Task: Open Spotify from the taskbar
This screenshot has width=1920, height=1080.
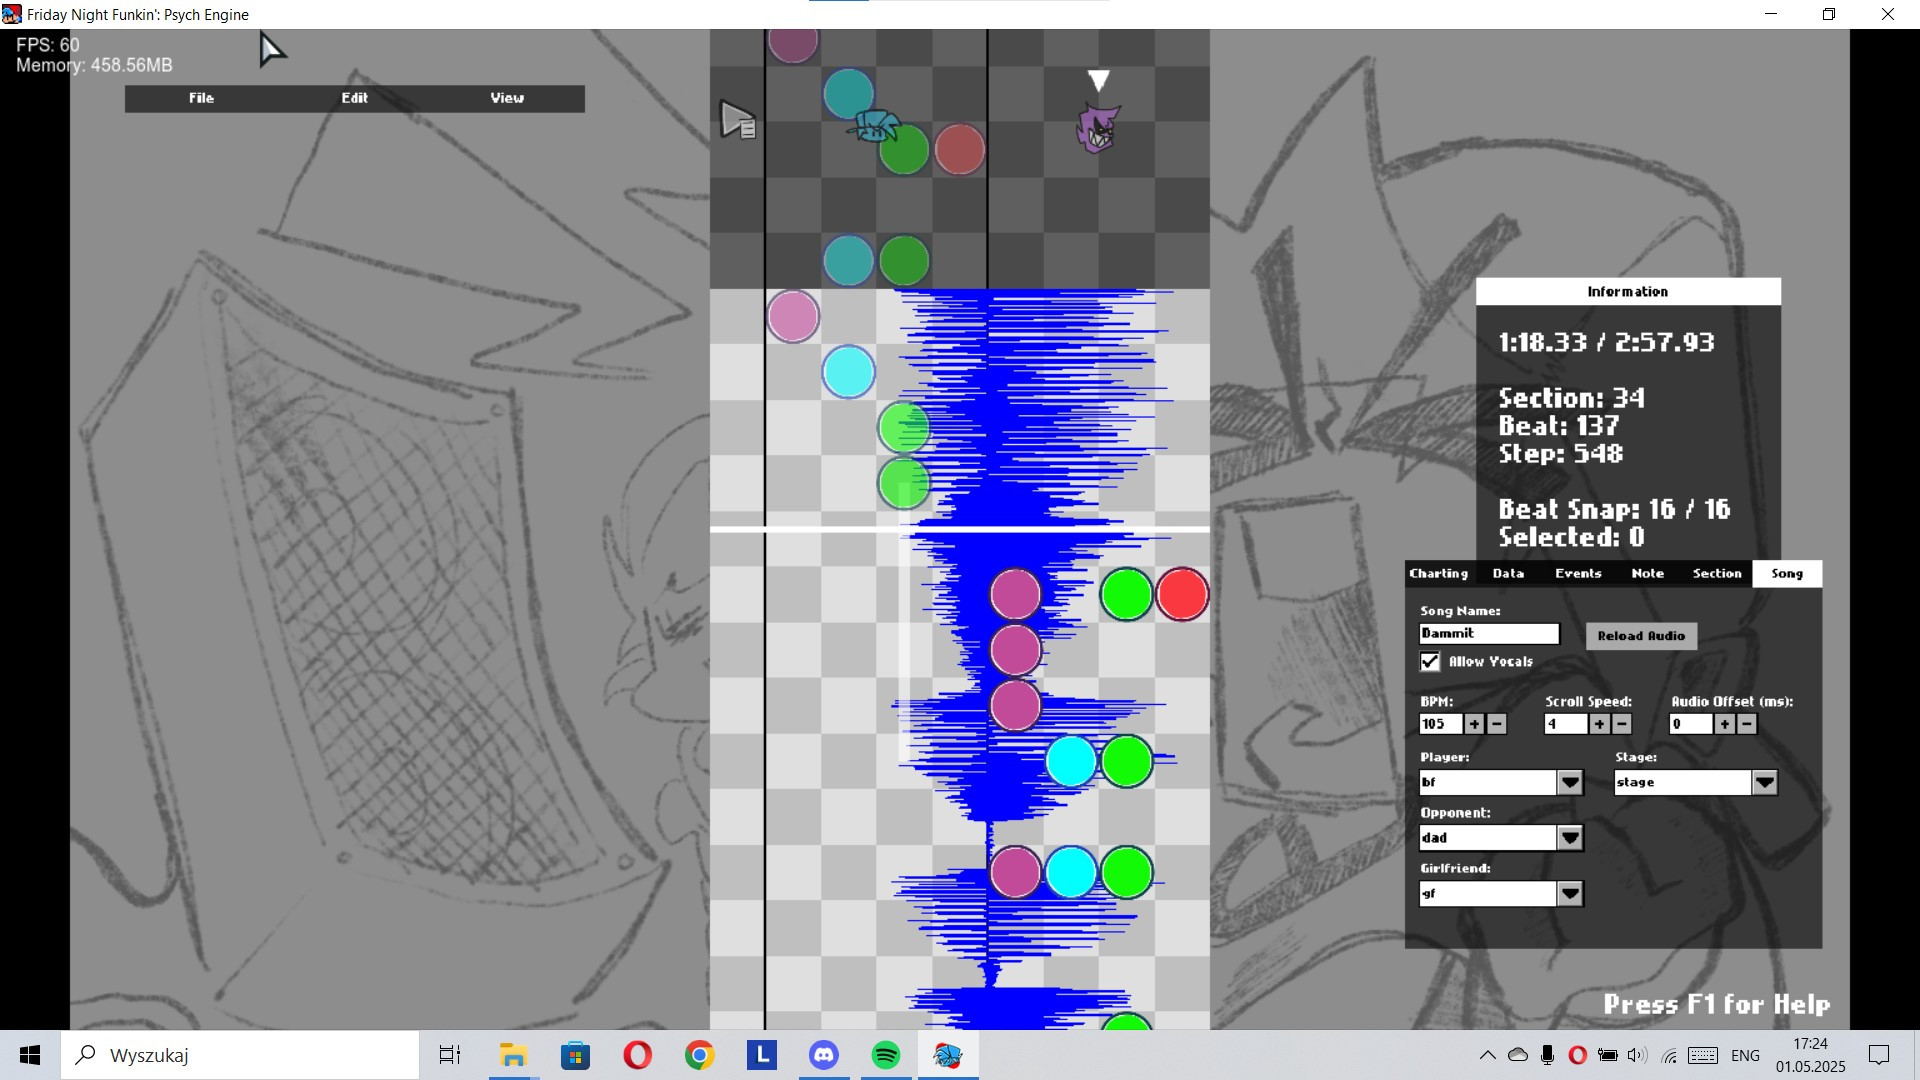Action: (886, 1055)
